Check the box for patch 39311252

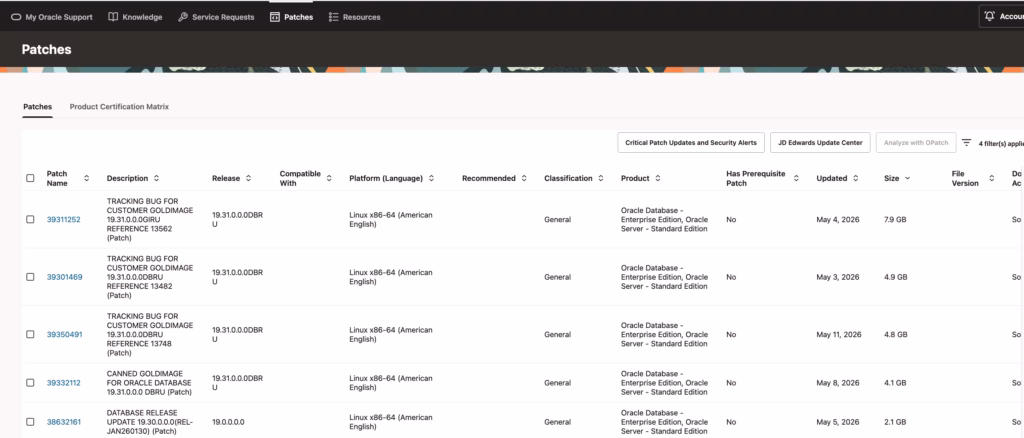pyautogui.click(x=30, y=219)
